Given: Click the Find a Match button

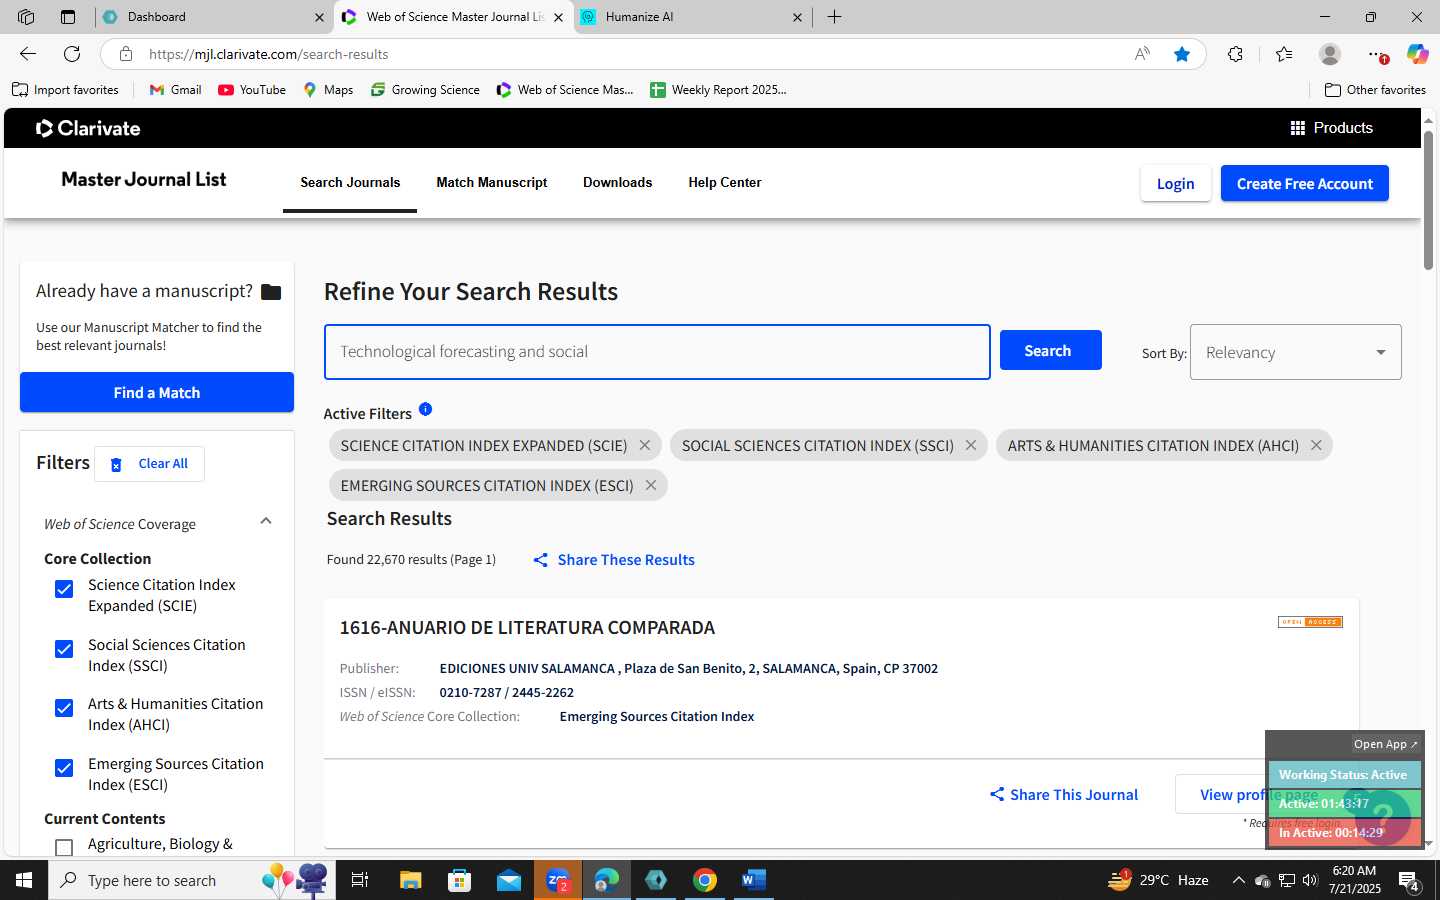Looking at the screenshot, I should click(157, 392).
